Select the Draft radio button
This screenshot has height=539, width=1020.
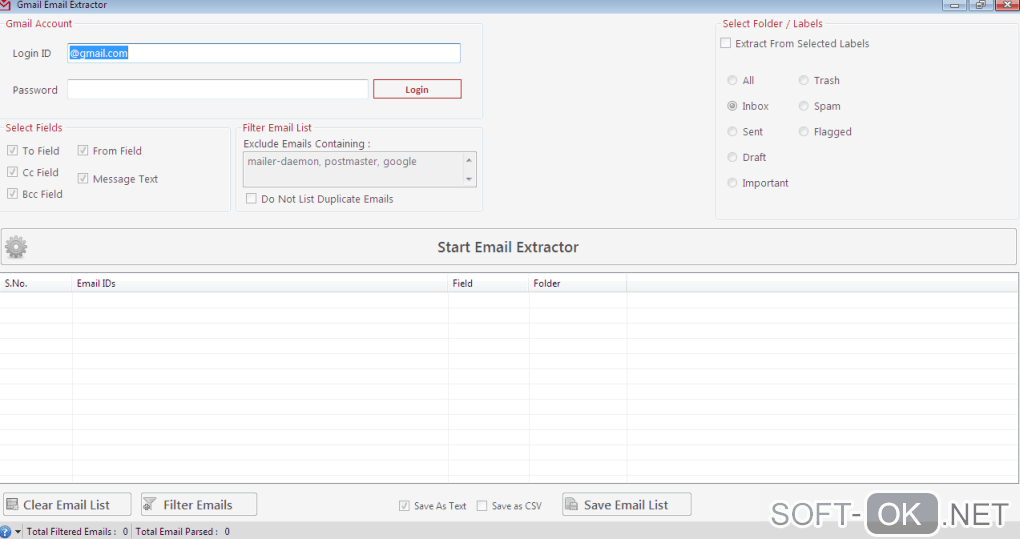pos(732,157)
